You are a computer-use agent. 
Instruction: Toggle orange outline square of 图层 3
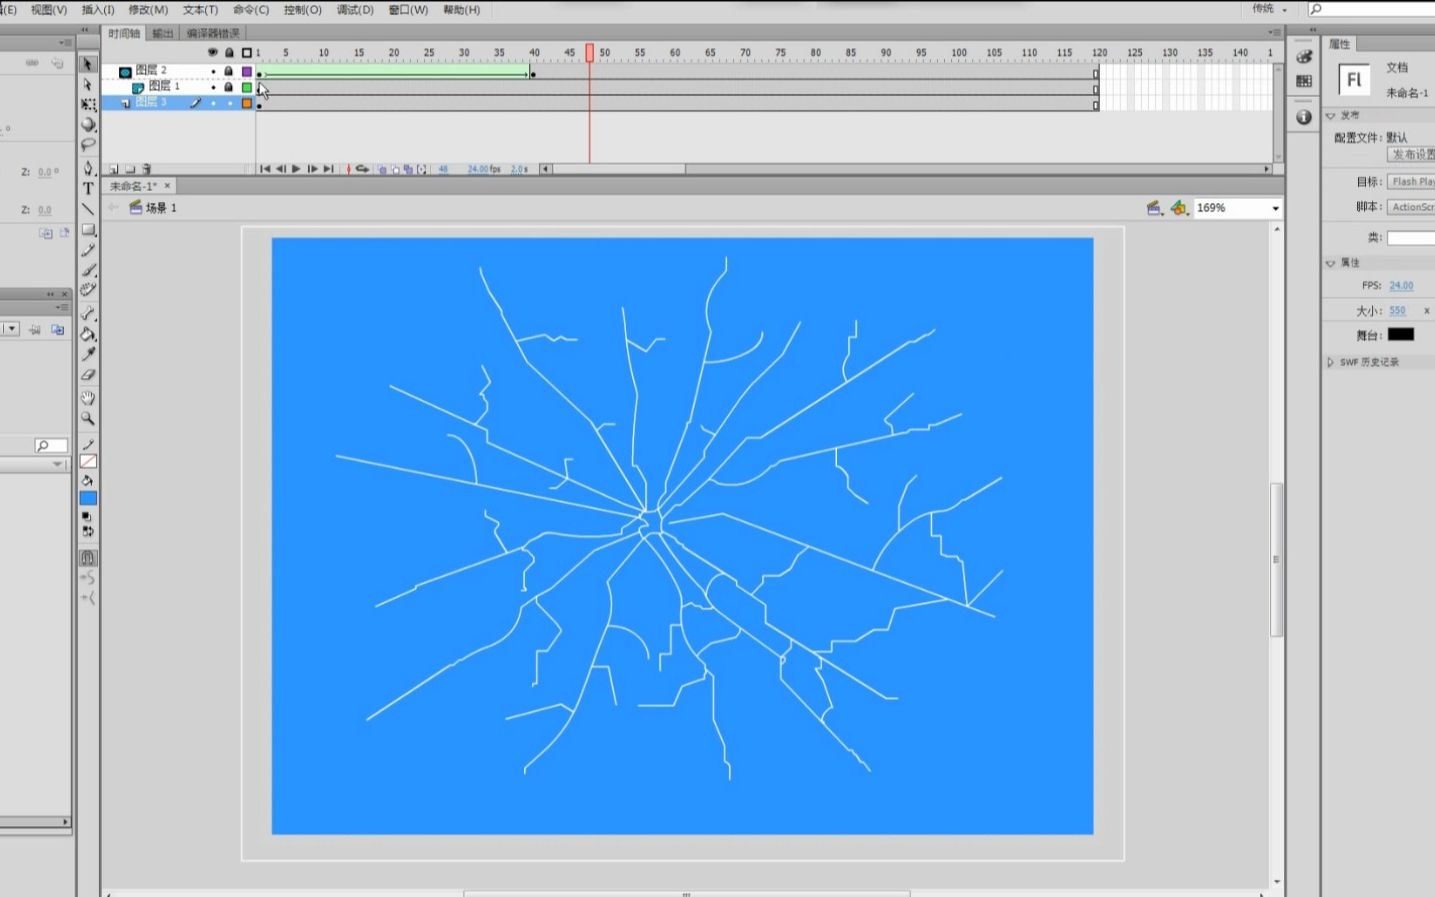246,103
